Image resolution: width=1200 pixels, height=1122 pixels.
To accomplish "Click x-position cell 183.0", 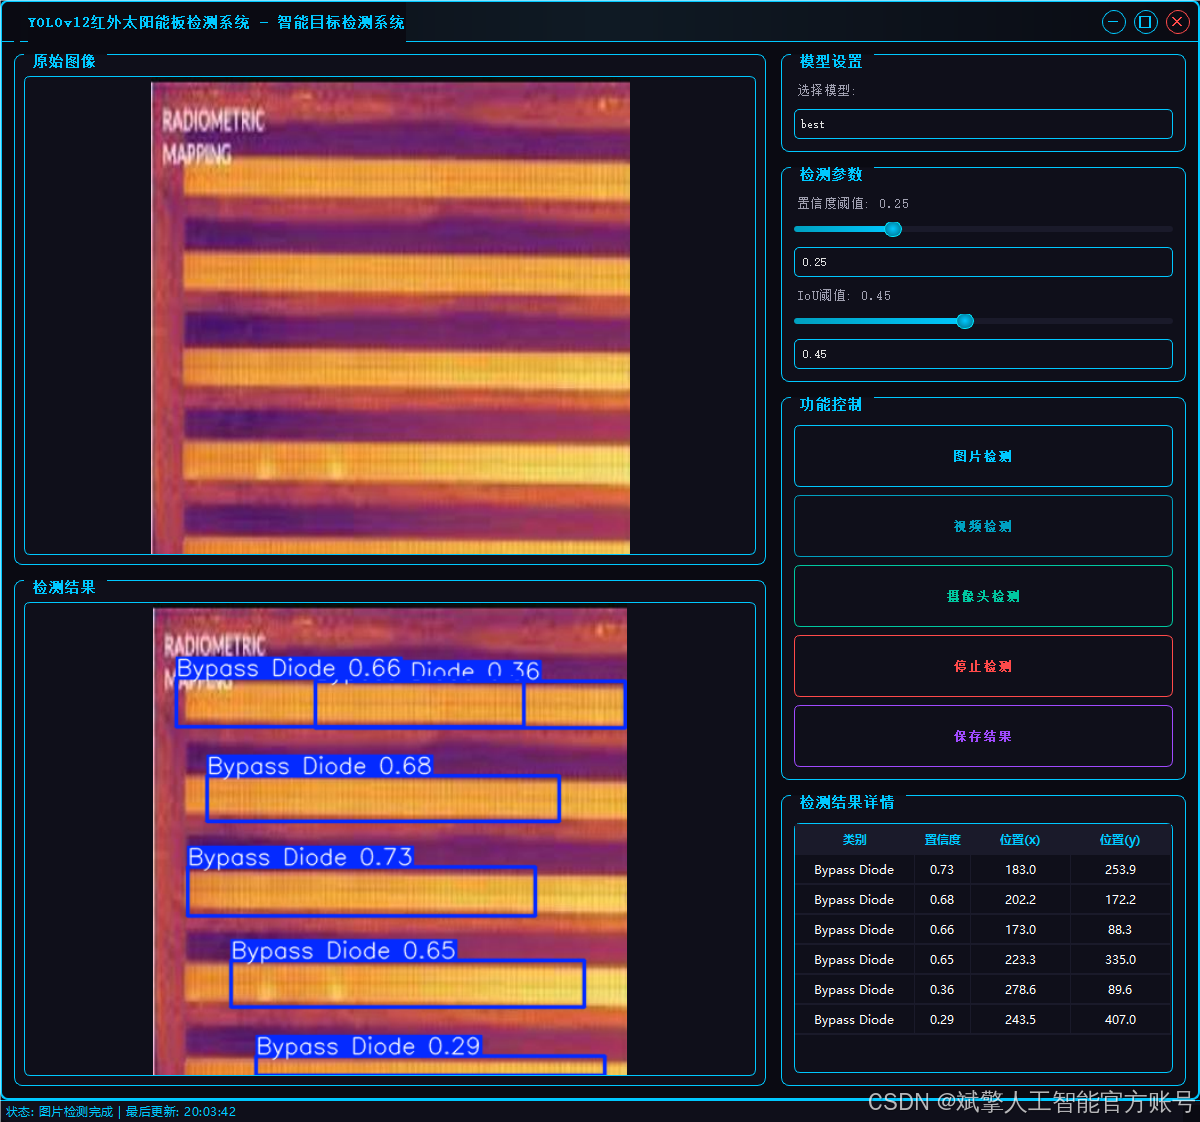I will pos(1020,870).
